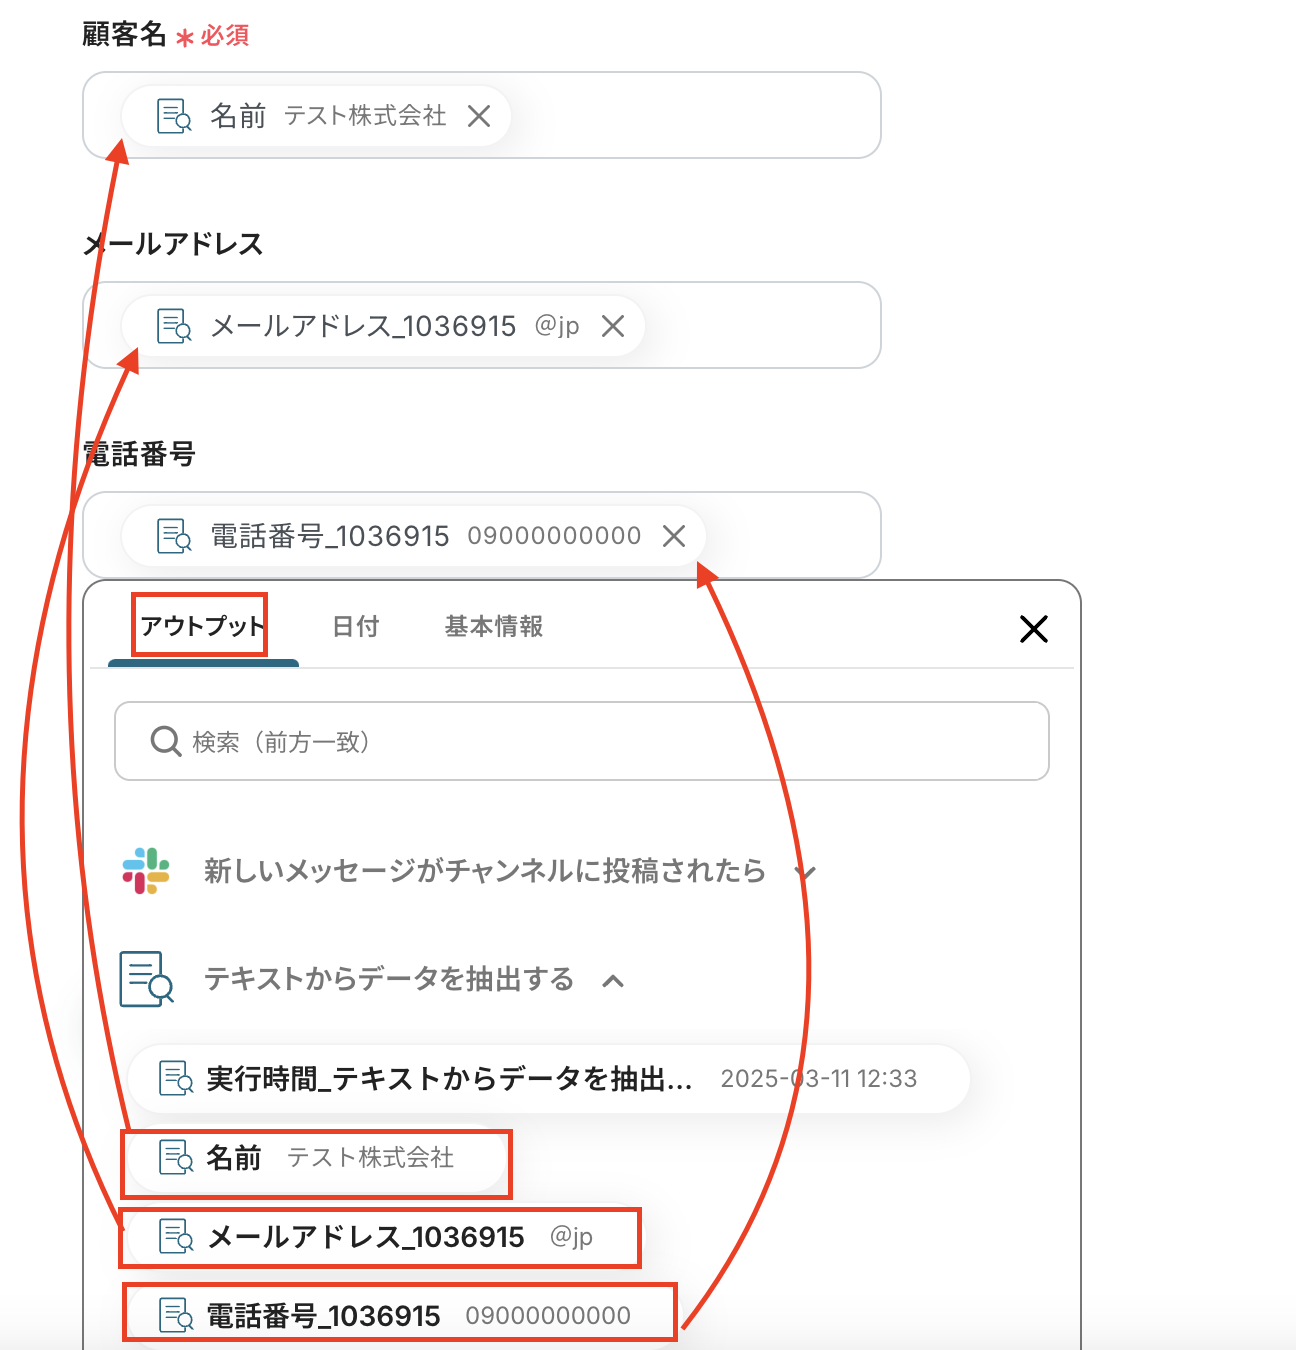Select the 名前 テスト株式会社 output item

point(316,1158)
